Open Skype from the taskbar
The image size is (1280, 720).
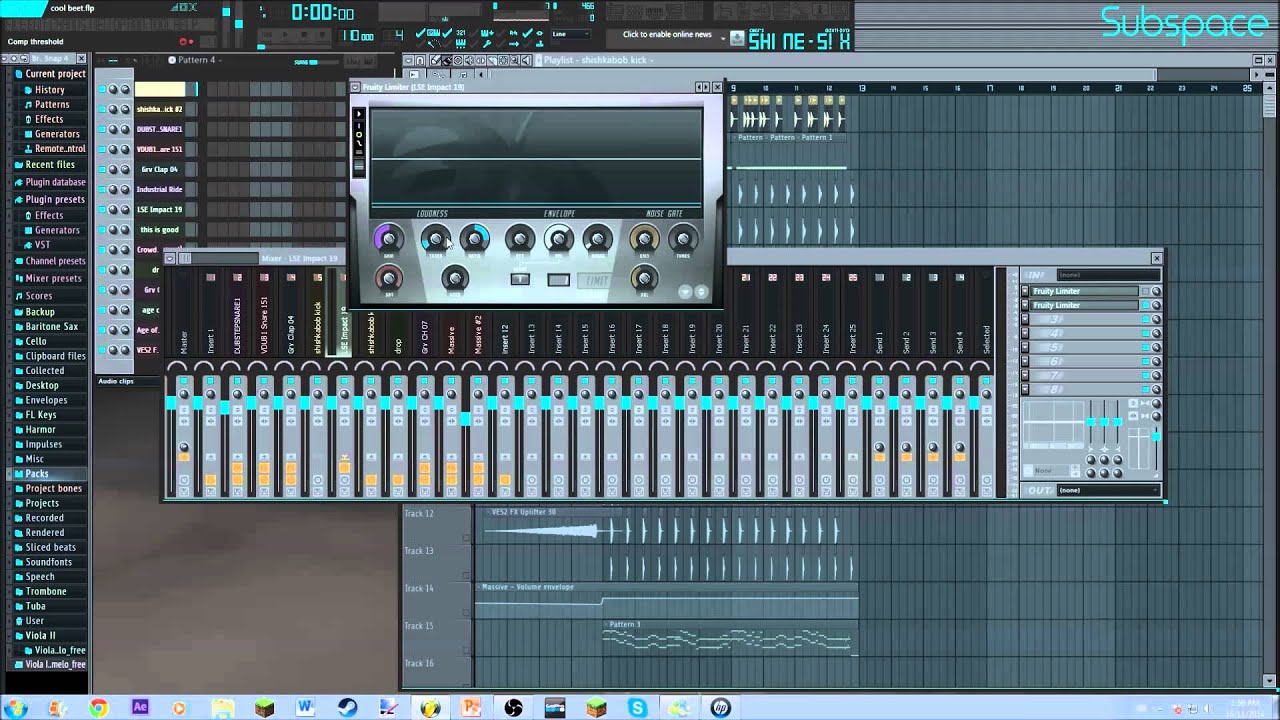(x=638, y=708)
